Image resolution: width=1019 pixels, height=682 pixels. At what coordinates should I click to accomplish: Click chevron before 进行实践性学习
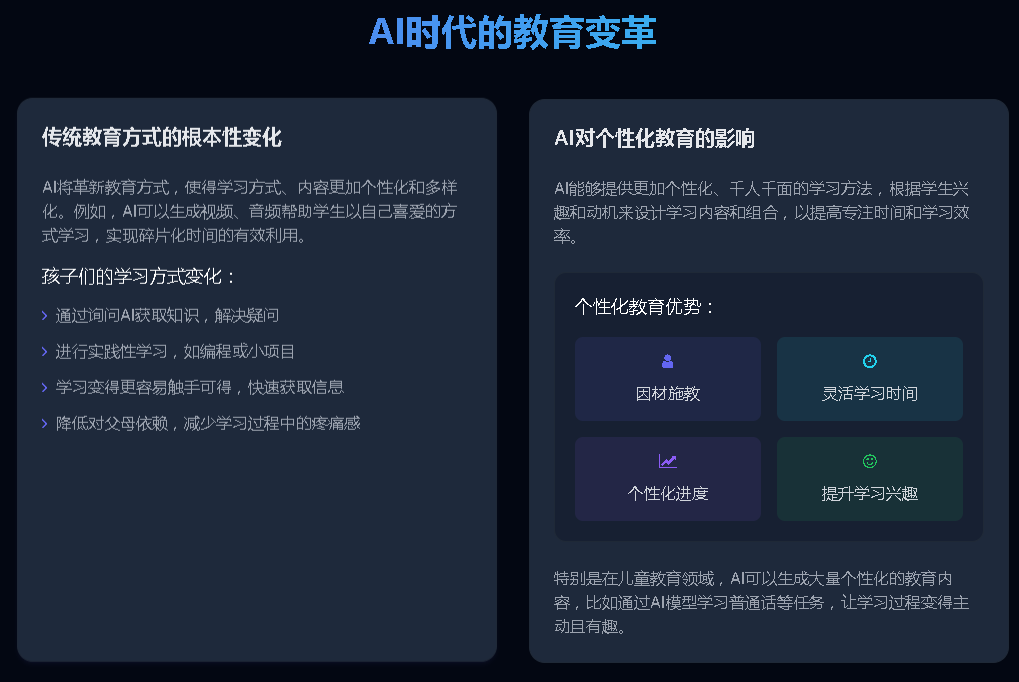pos(44,352)
